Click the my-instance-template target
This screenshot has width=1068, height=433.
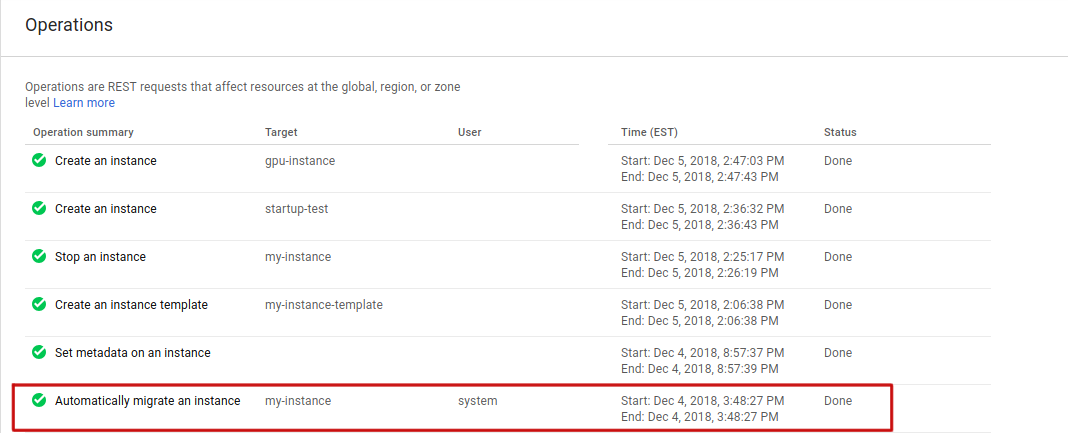tap(323, 305)
